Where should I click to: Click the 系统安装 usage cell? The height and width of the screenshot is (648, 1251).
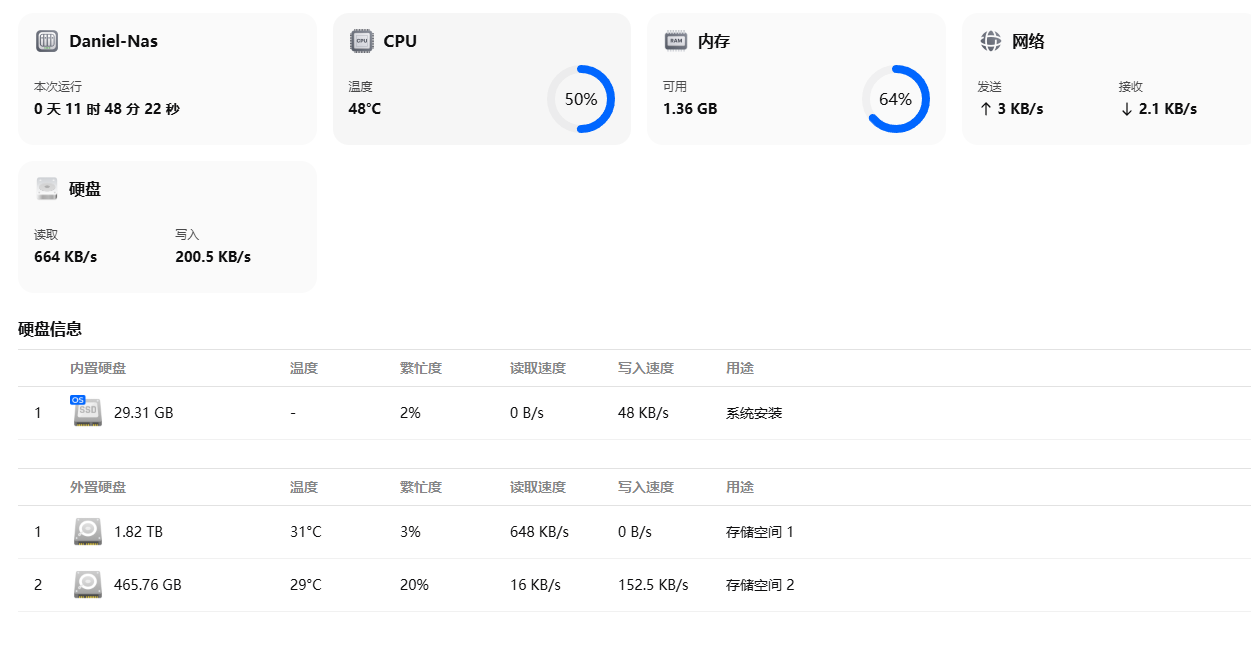point(754,412)
